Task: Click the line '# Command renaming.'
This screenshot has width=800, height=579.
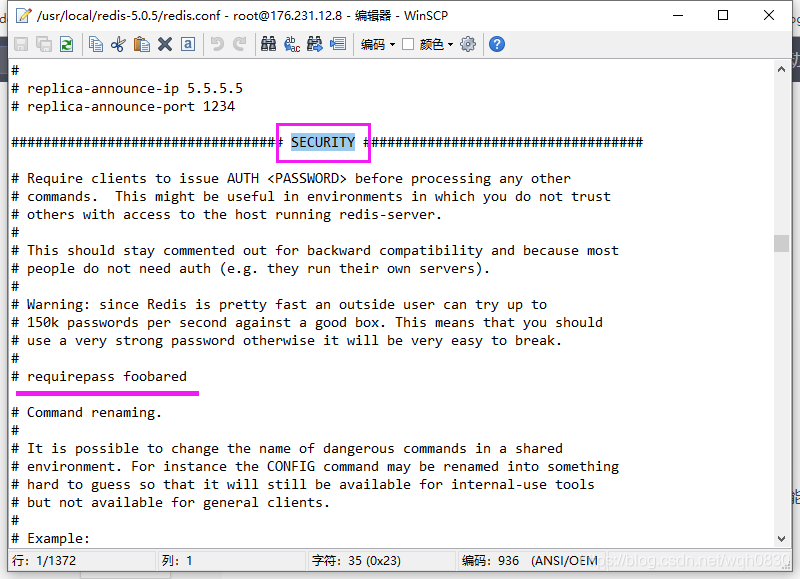Action: tap(87, 412)
